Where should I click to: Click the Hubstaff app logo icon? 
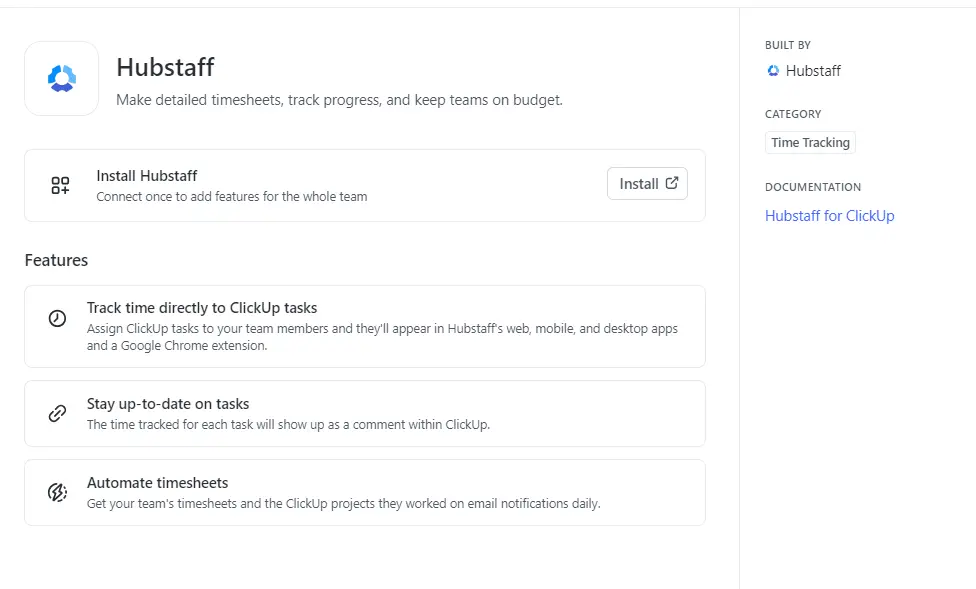61,78
